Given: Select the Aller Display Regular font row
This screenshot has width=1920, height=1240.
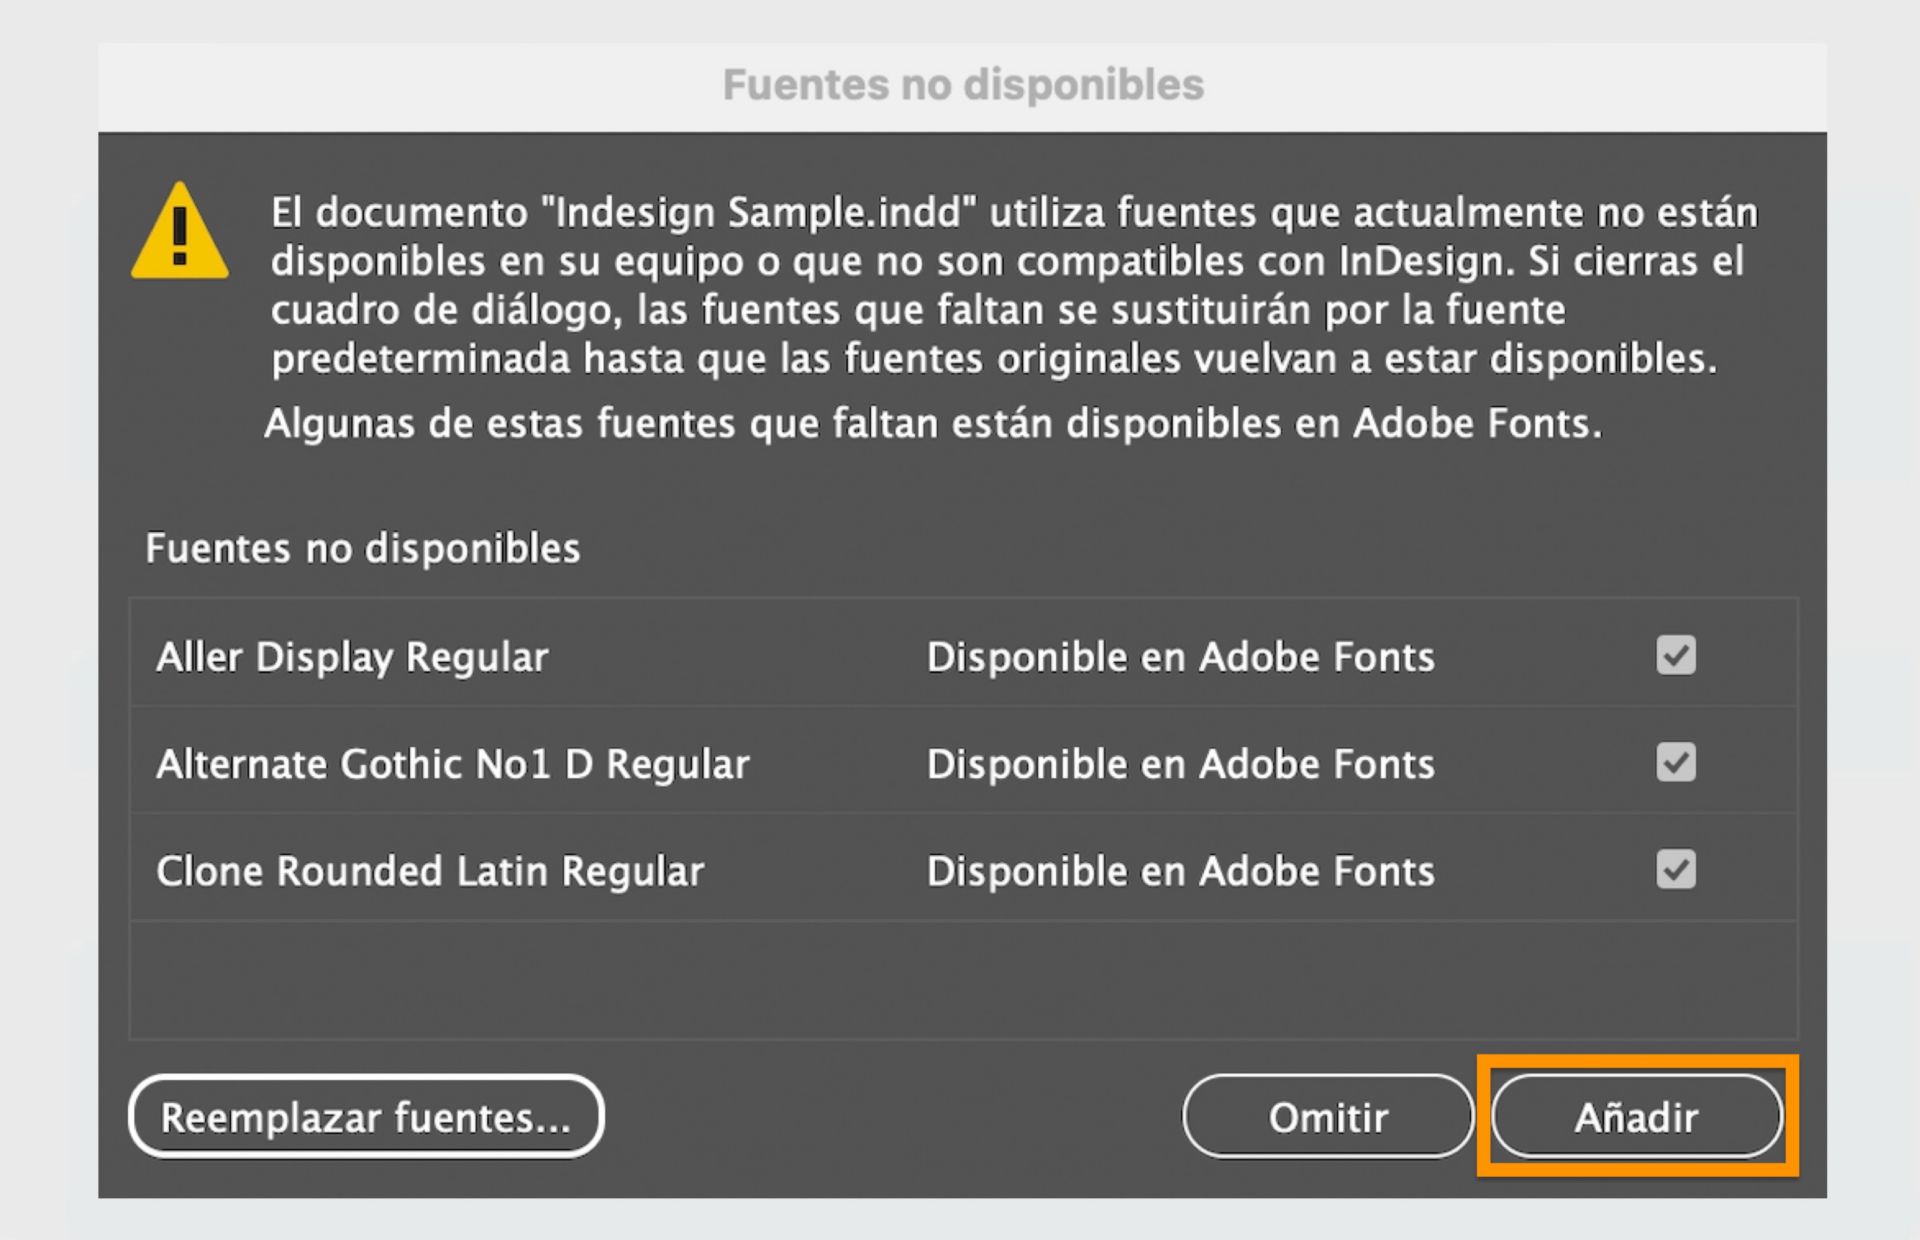Looking at the screenshot, I should pos(351,657).
